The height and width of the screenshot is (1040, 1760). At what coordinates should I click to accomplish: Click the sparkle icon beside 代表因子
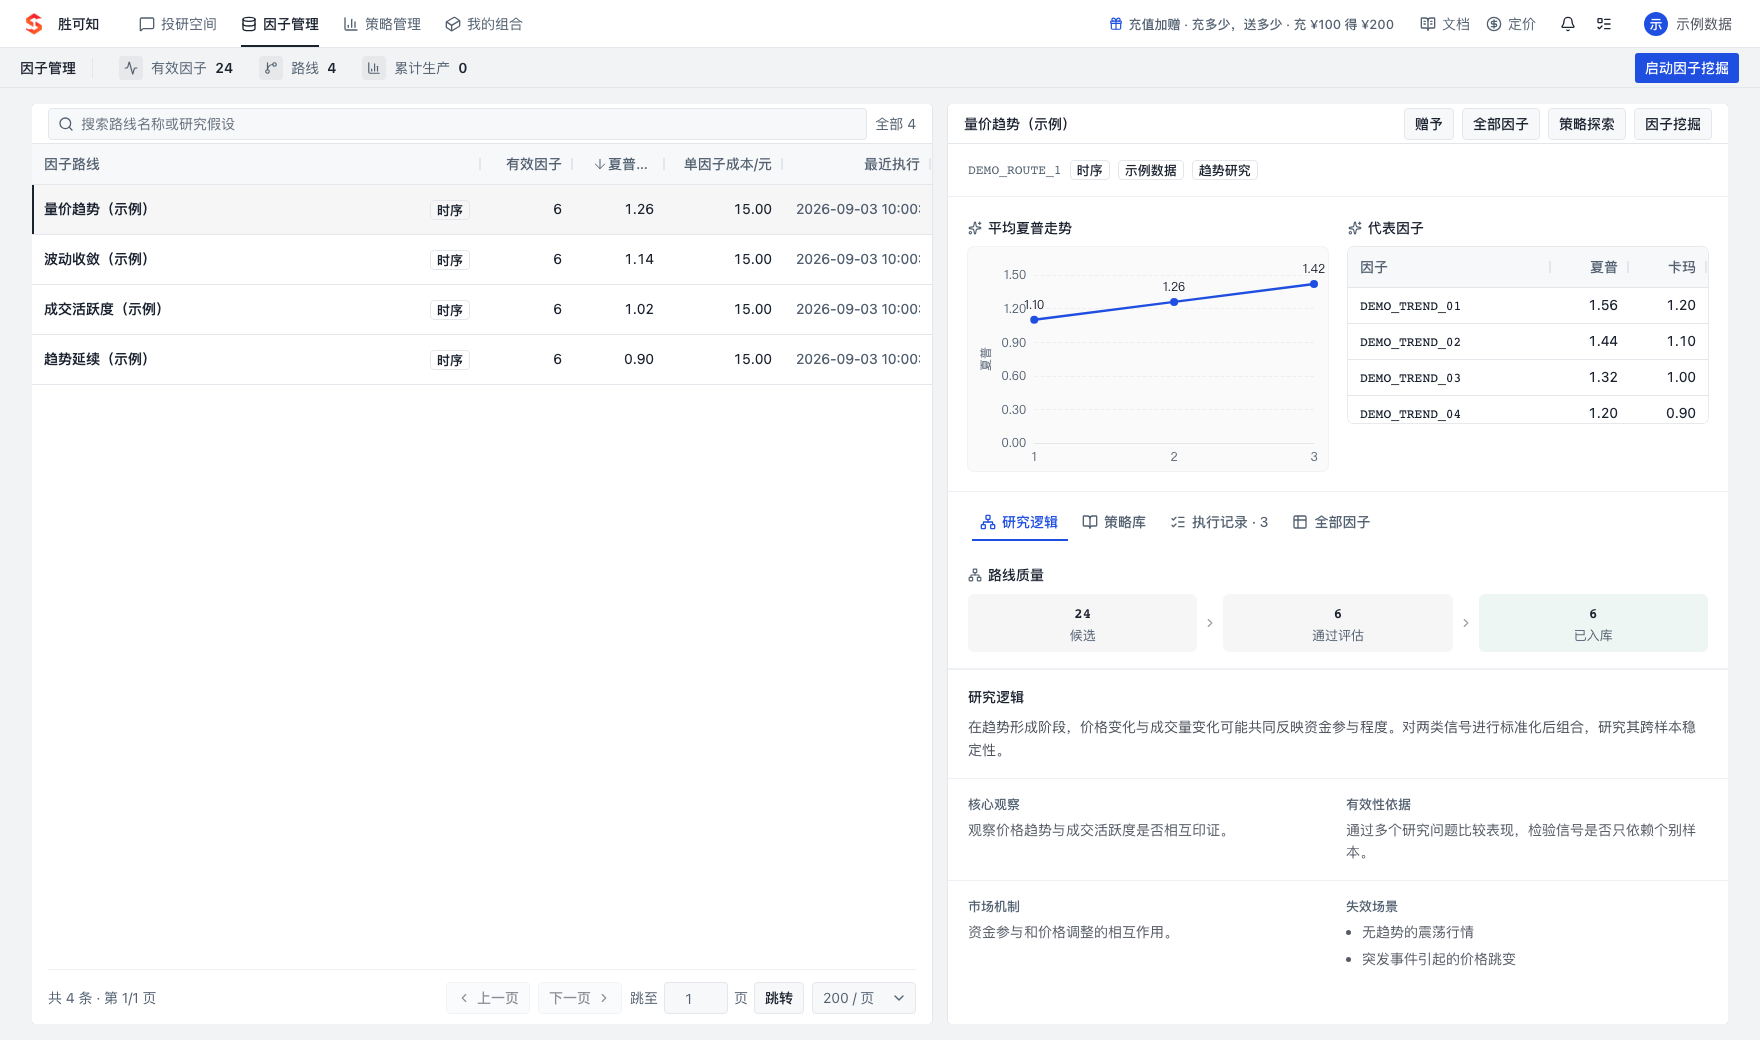click(1355, 228)
